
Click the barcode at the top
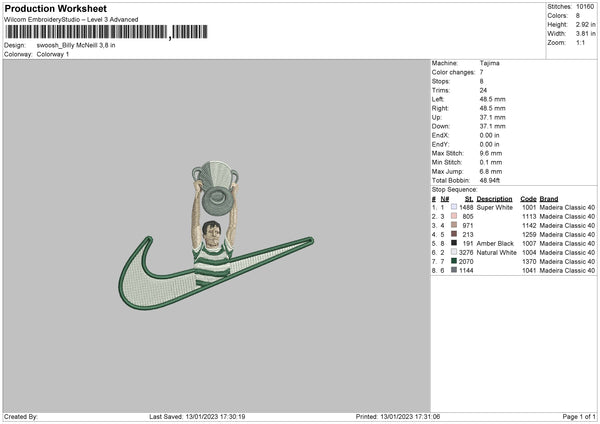[x=106, y=32]
